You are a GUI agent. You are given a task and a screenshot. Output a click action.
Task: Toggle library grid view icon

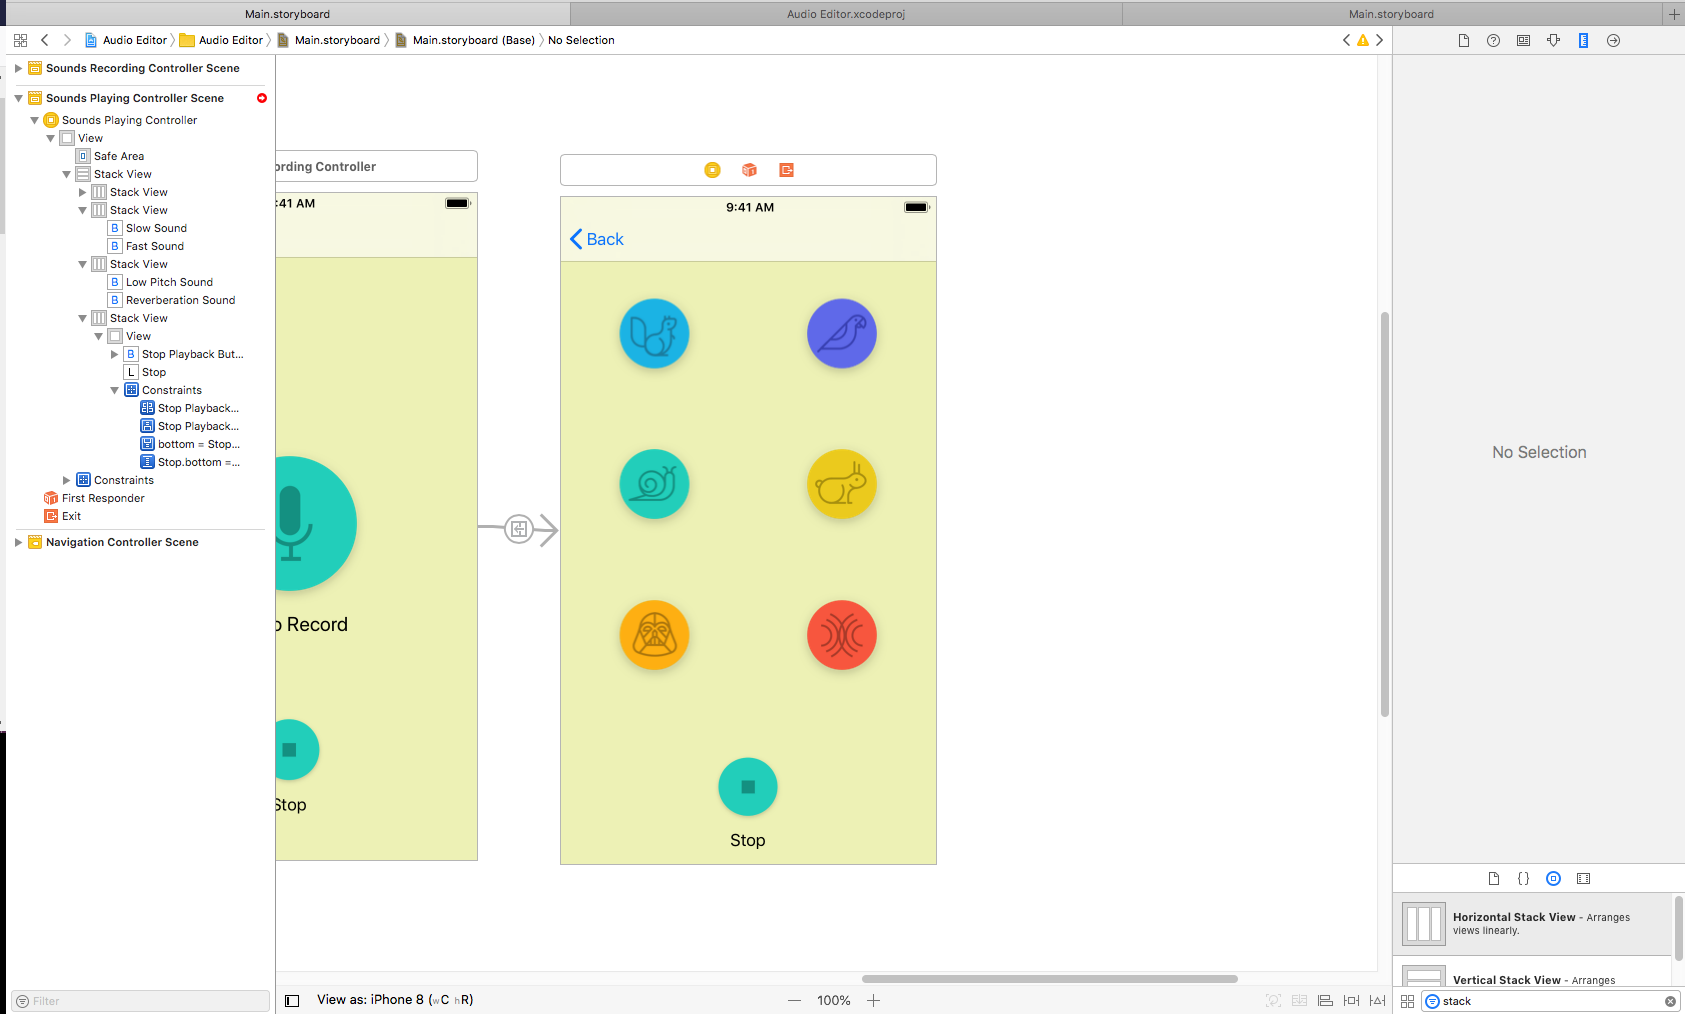(x=1407, y=1001)
